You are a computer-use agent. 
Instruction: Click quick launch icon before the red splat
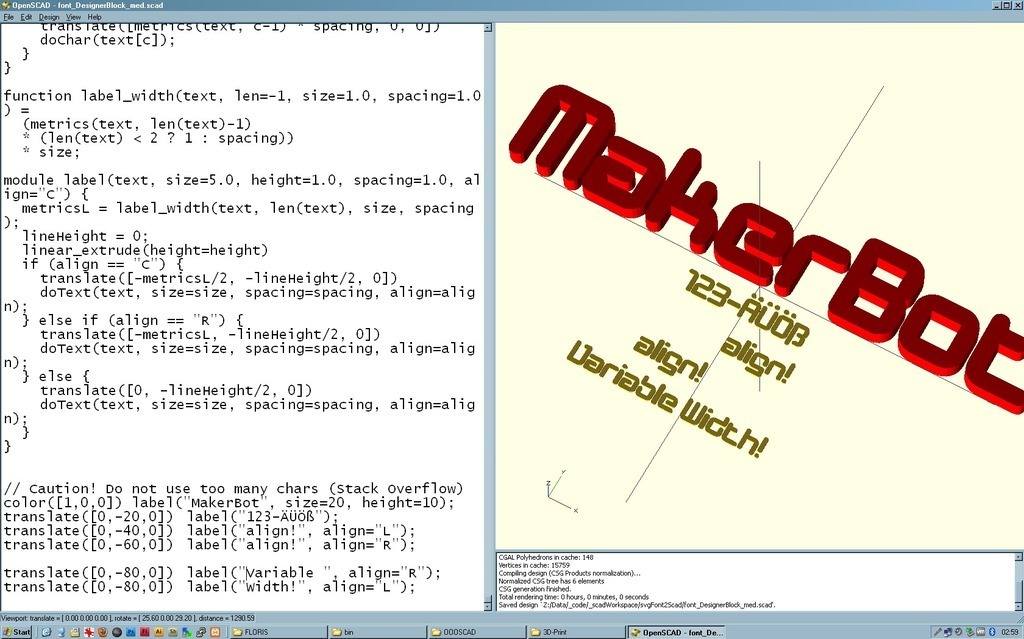click(x=74, y=632)
